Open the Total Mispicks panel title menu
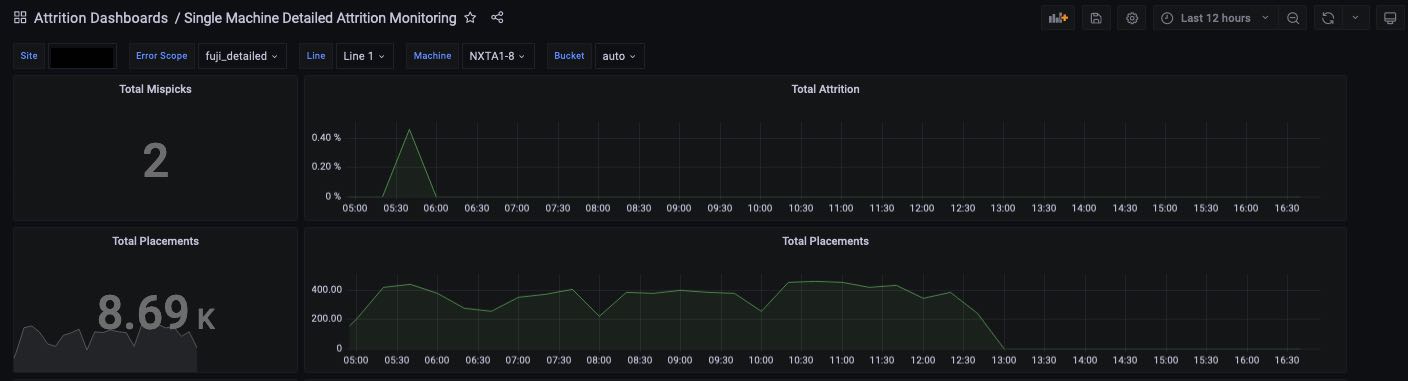This screenshot has width=1408, height=381. 155,89
